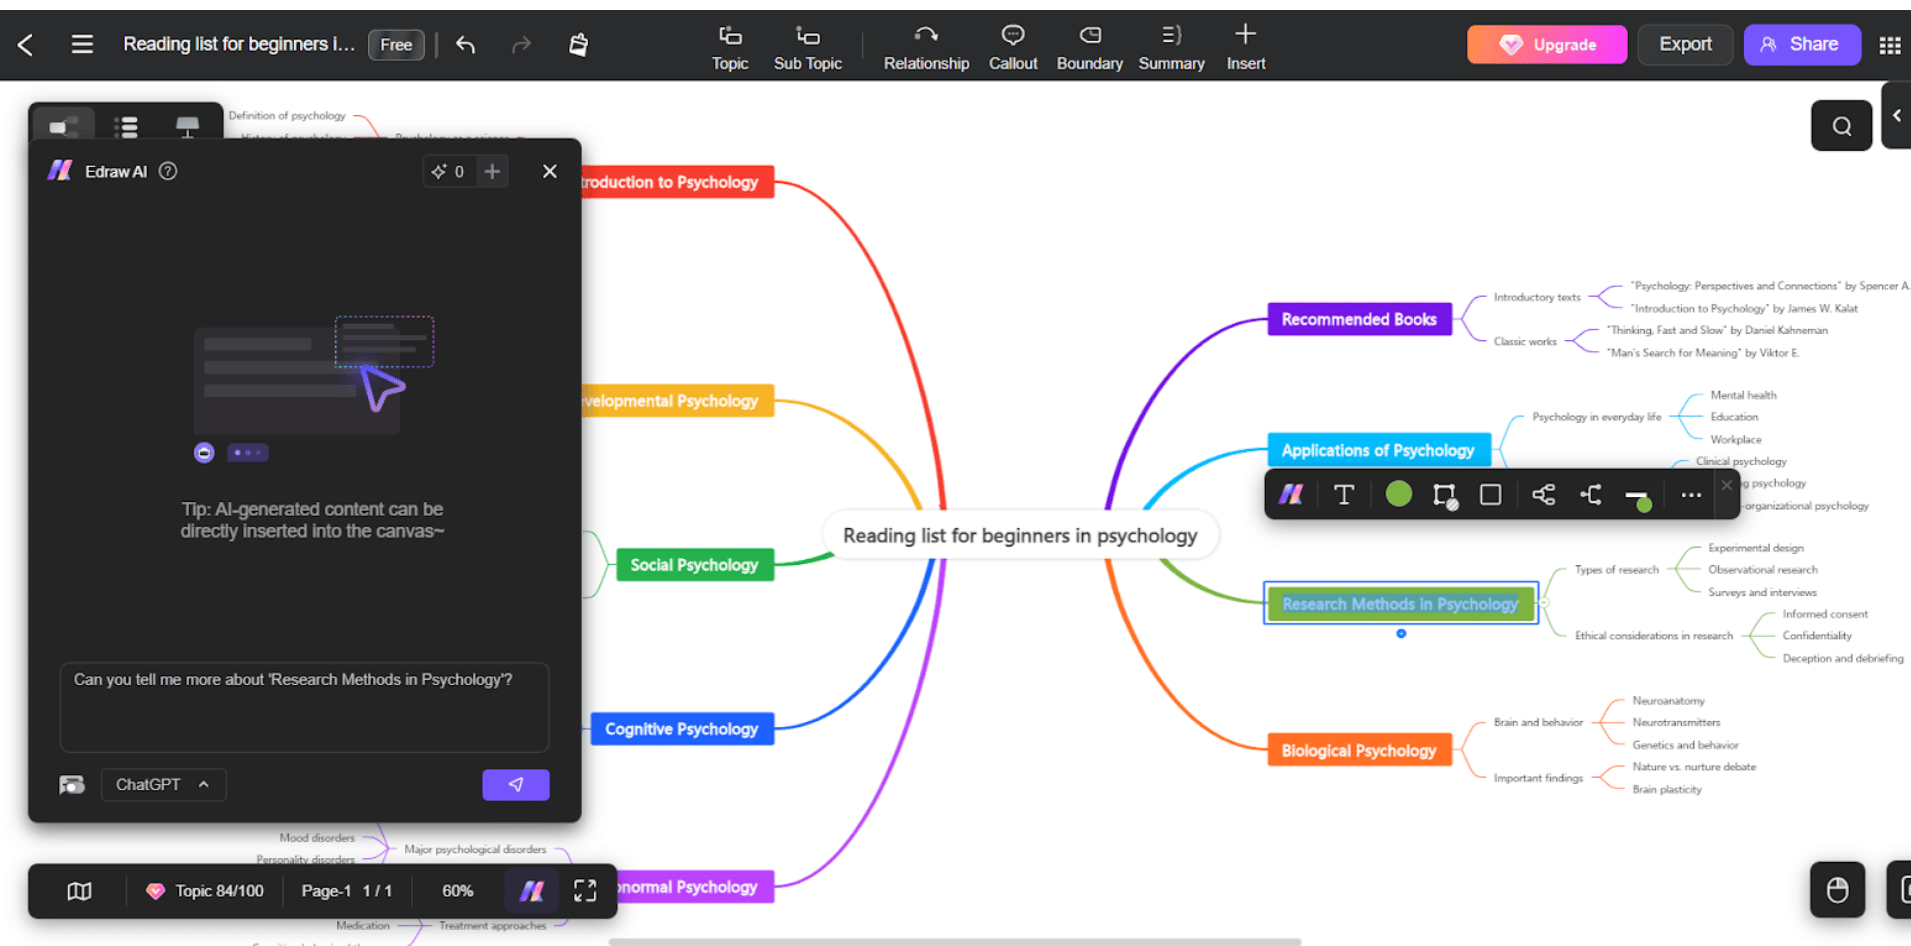Open the minimap from the bottom bar
The image size is (1911, 946).
tap(79, 890)
